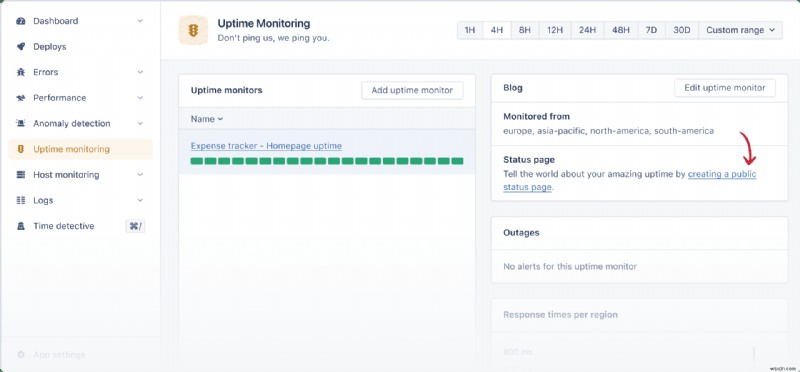Select the 12H time range
The height and width of the screenshot is (372, 800).
tap(555, 30)
